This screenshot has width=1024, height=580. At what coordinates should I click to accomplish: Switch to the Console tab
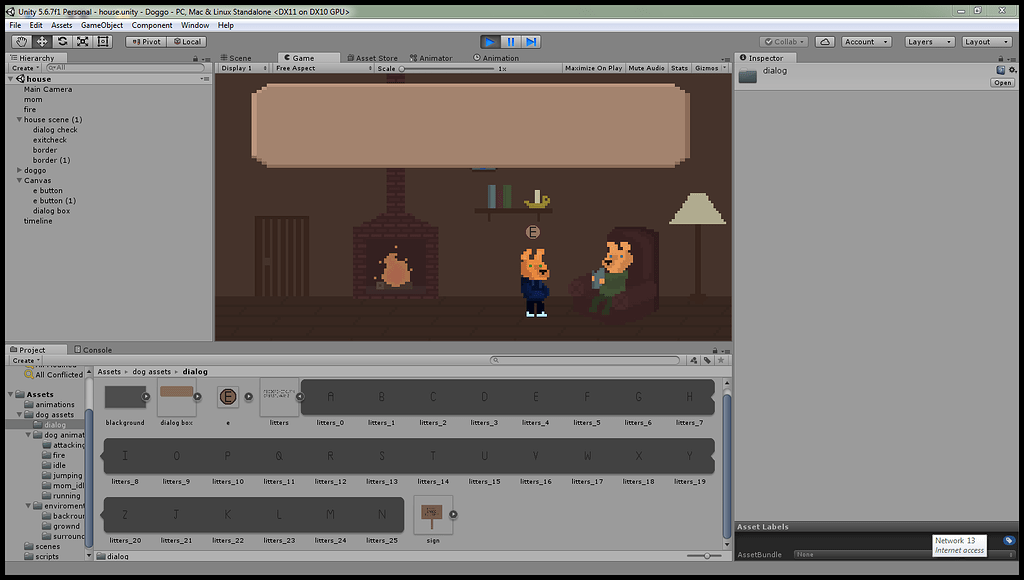93,350
